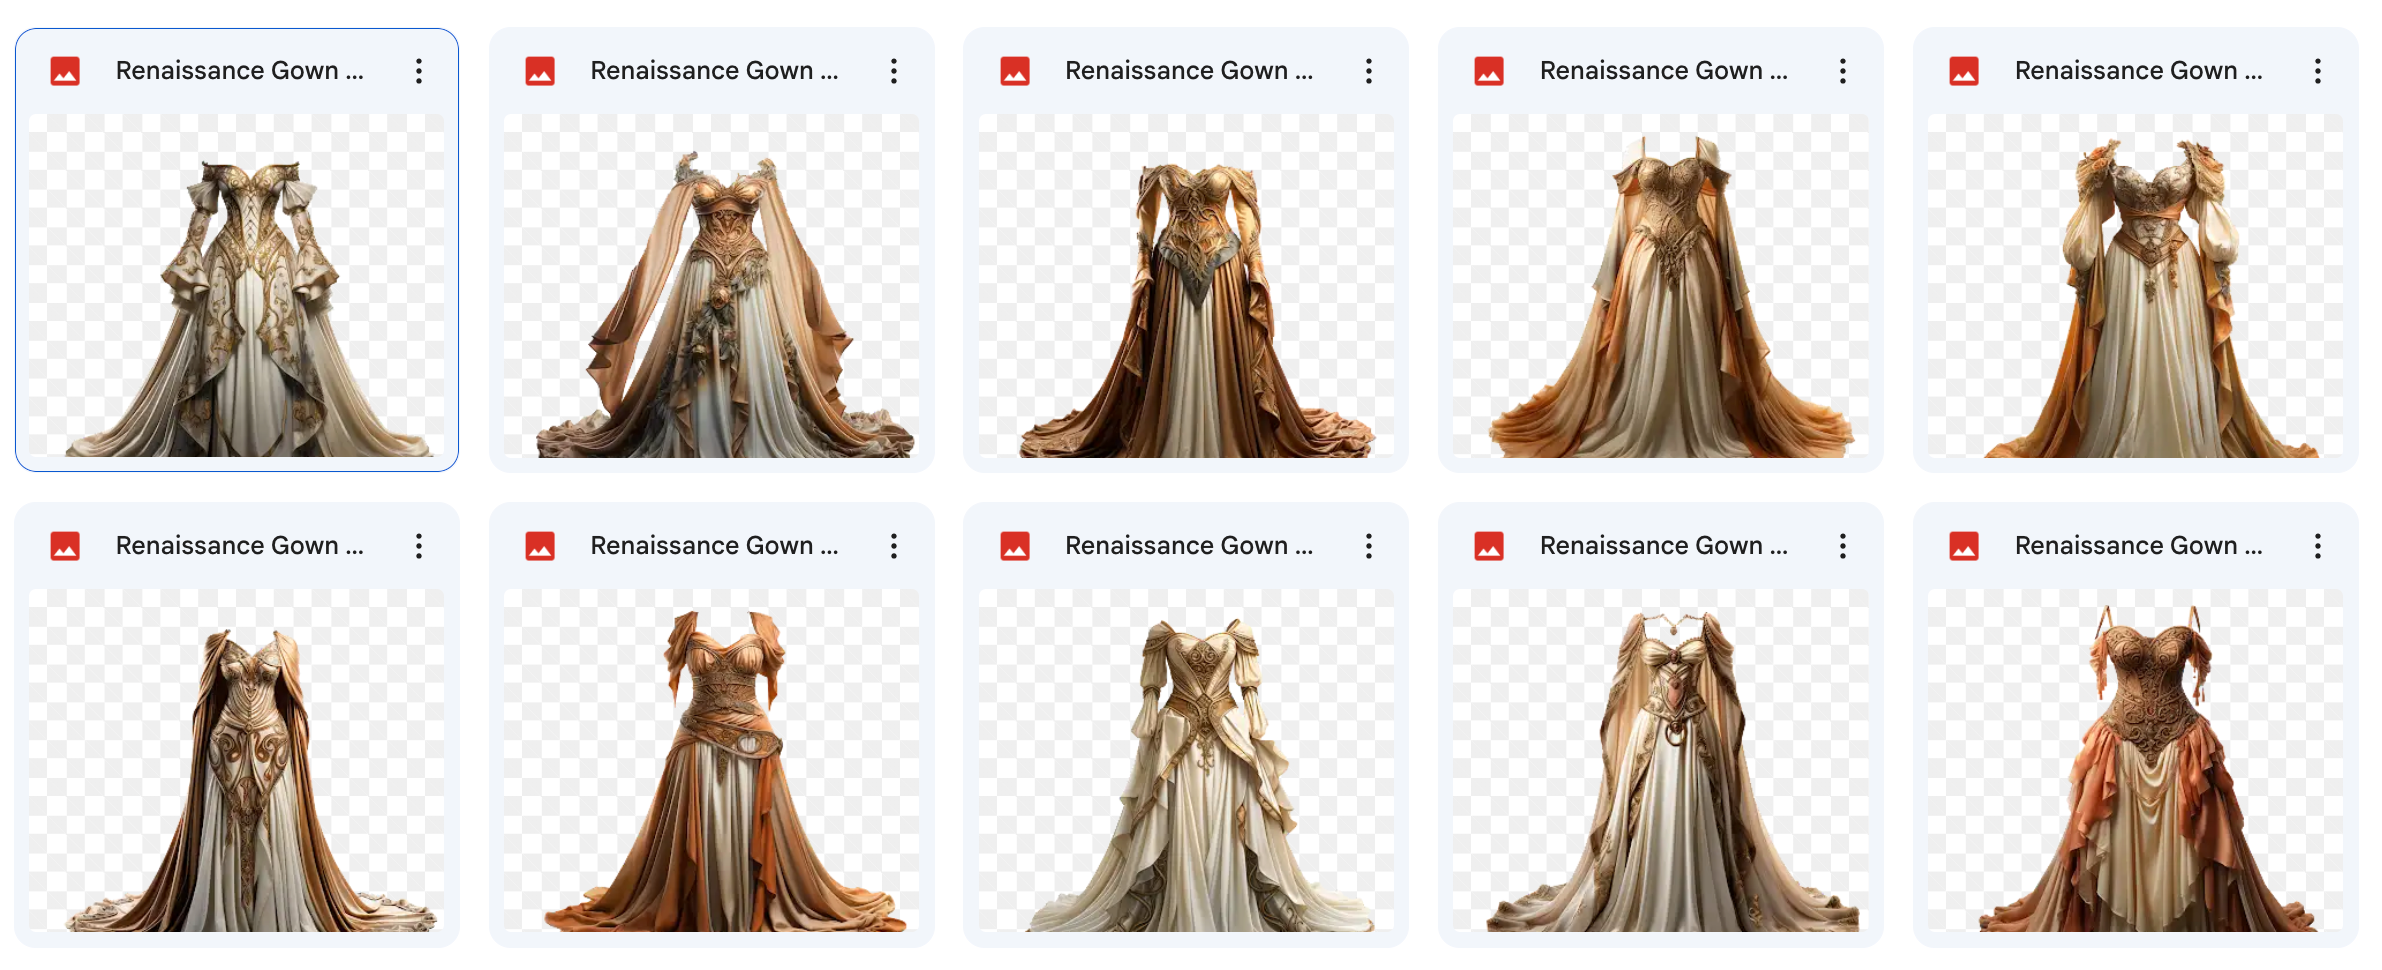Click image file icon for all-ivory tiered ruffle gown
2382x970 pixels.
(1015, 546)
